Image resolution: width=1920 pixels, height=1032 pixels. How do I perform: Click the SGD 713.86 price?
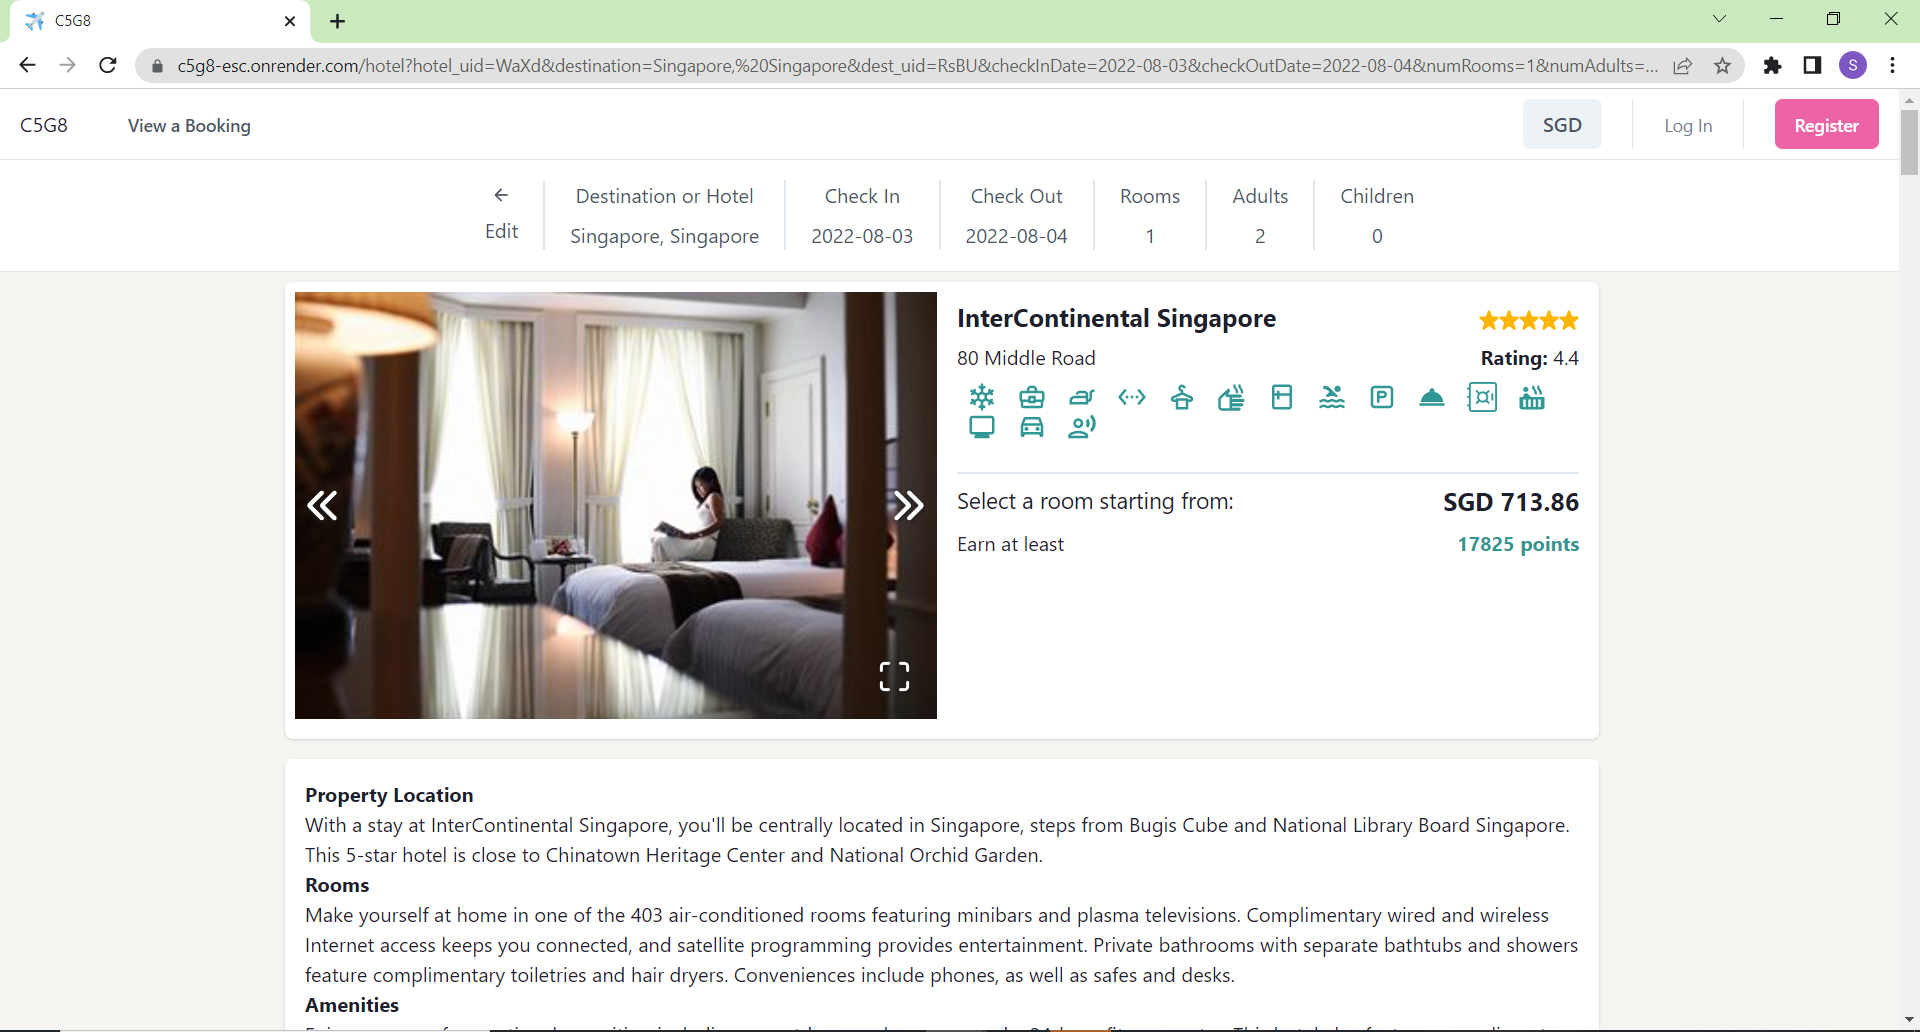1510,502
